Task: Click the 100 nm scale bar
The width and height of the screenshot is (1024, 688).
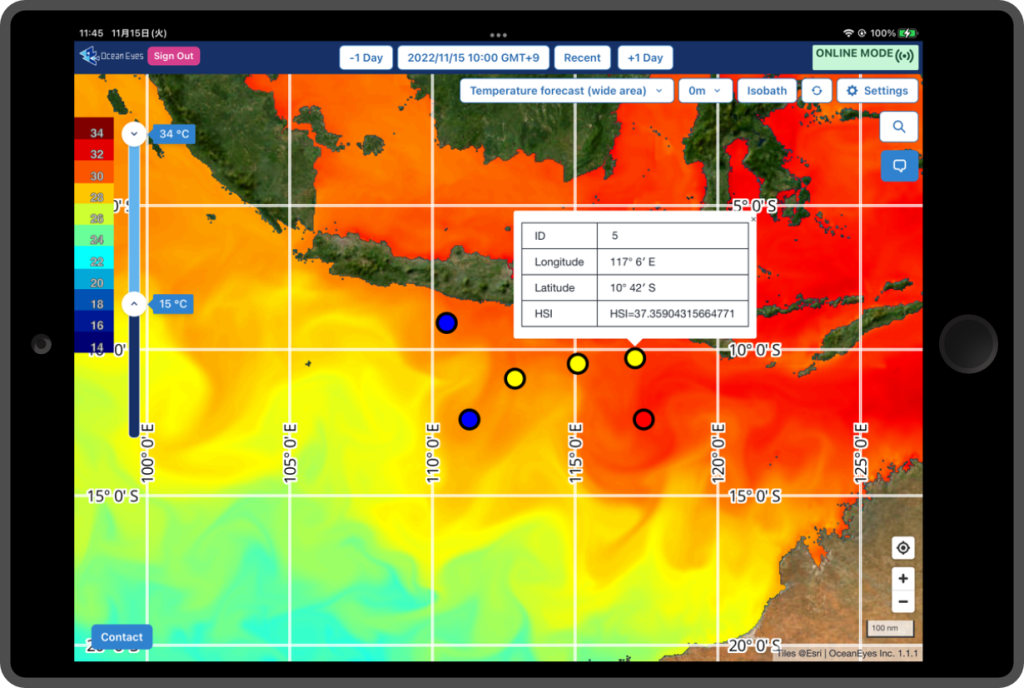Action: pyautogui.click(x=889, y=628)
